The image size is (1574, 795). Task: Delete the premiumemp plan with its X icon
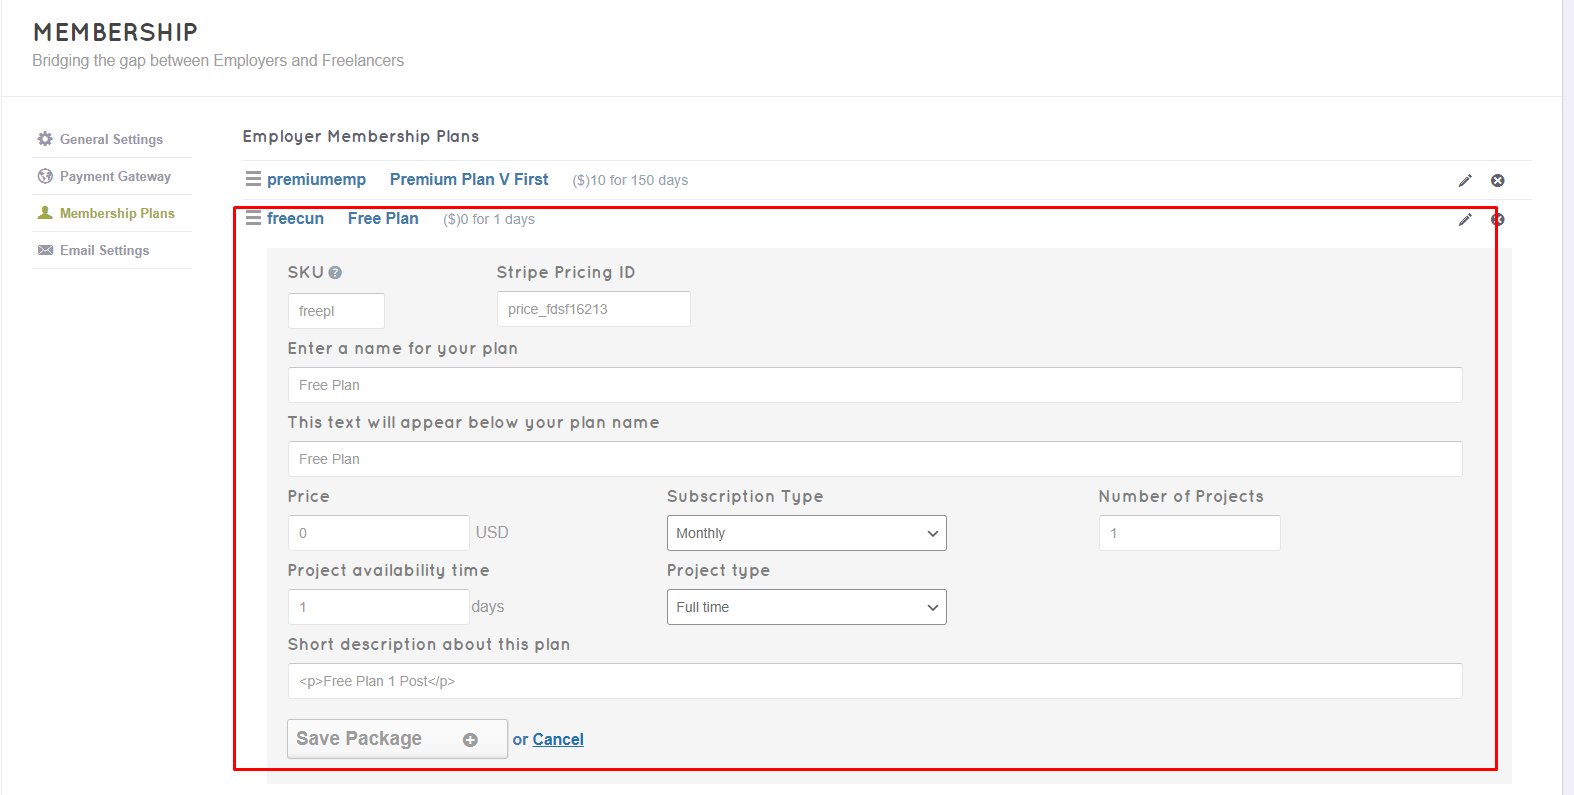[x=1497, y=181]
